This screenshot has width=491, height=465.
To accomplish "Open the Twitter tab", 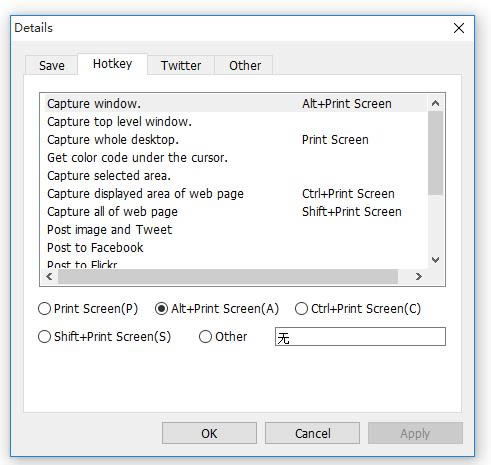I will coord(181,65).
